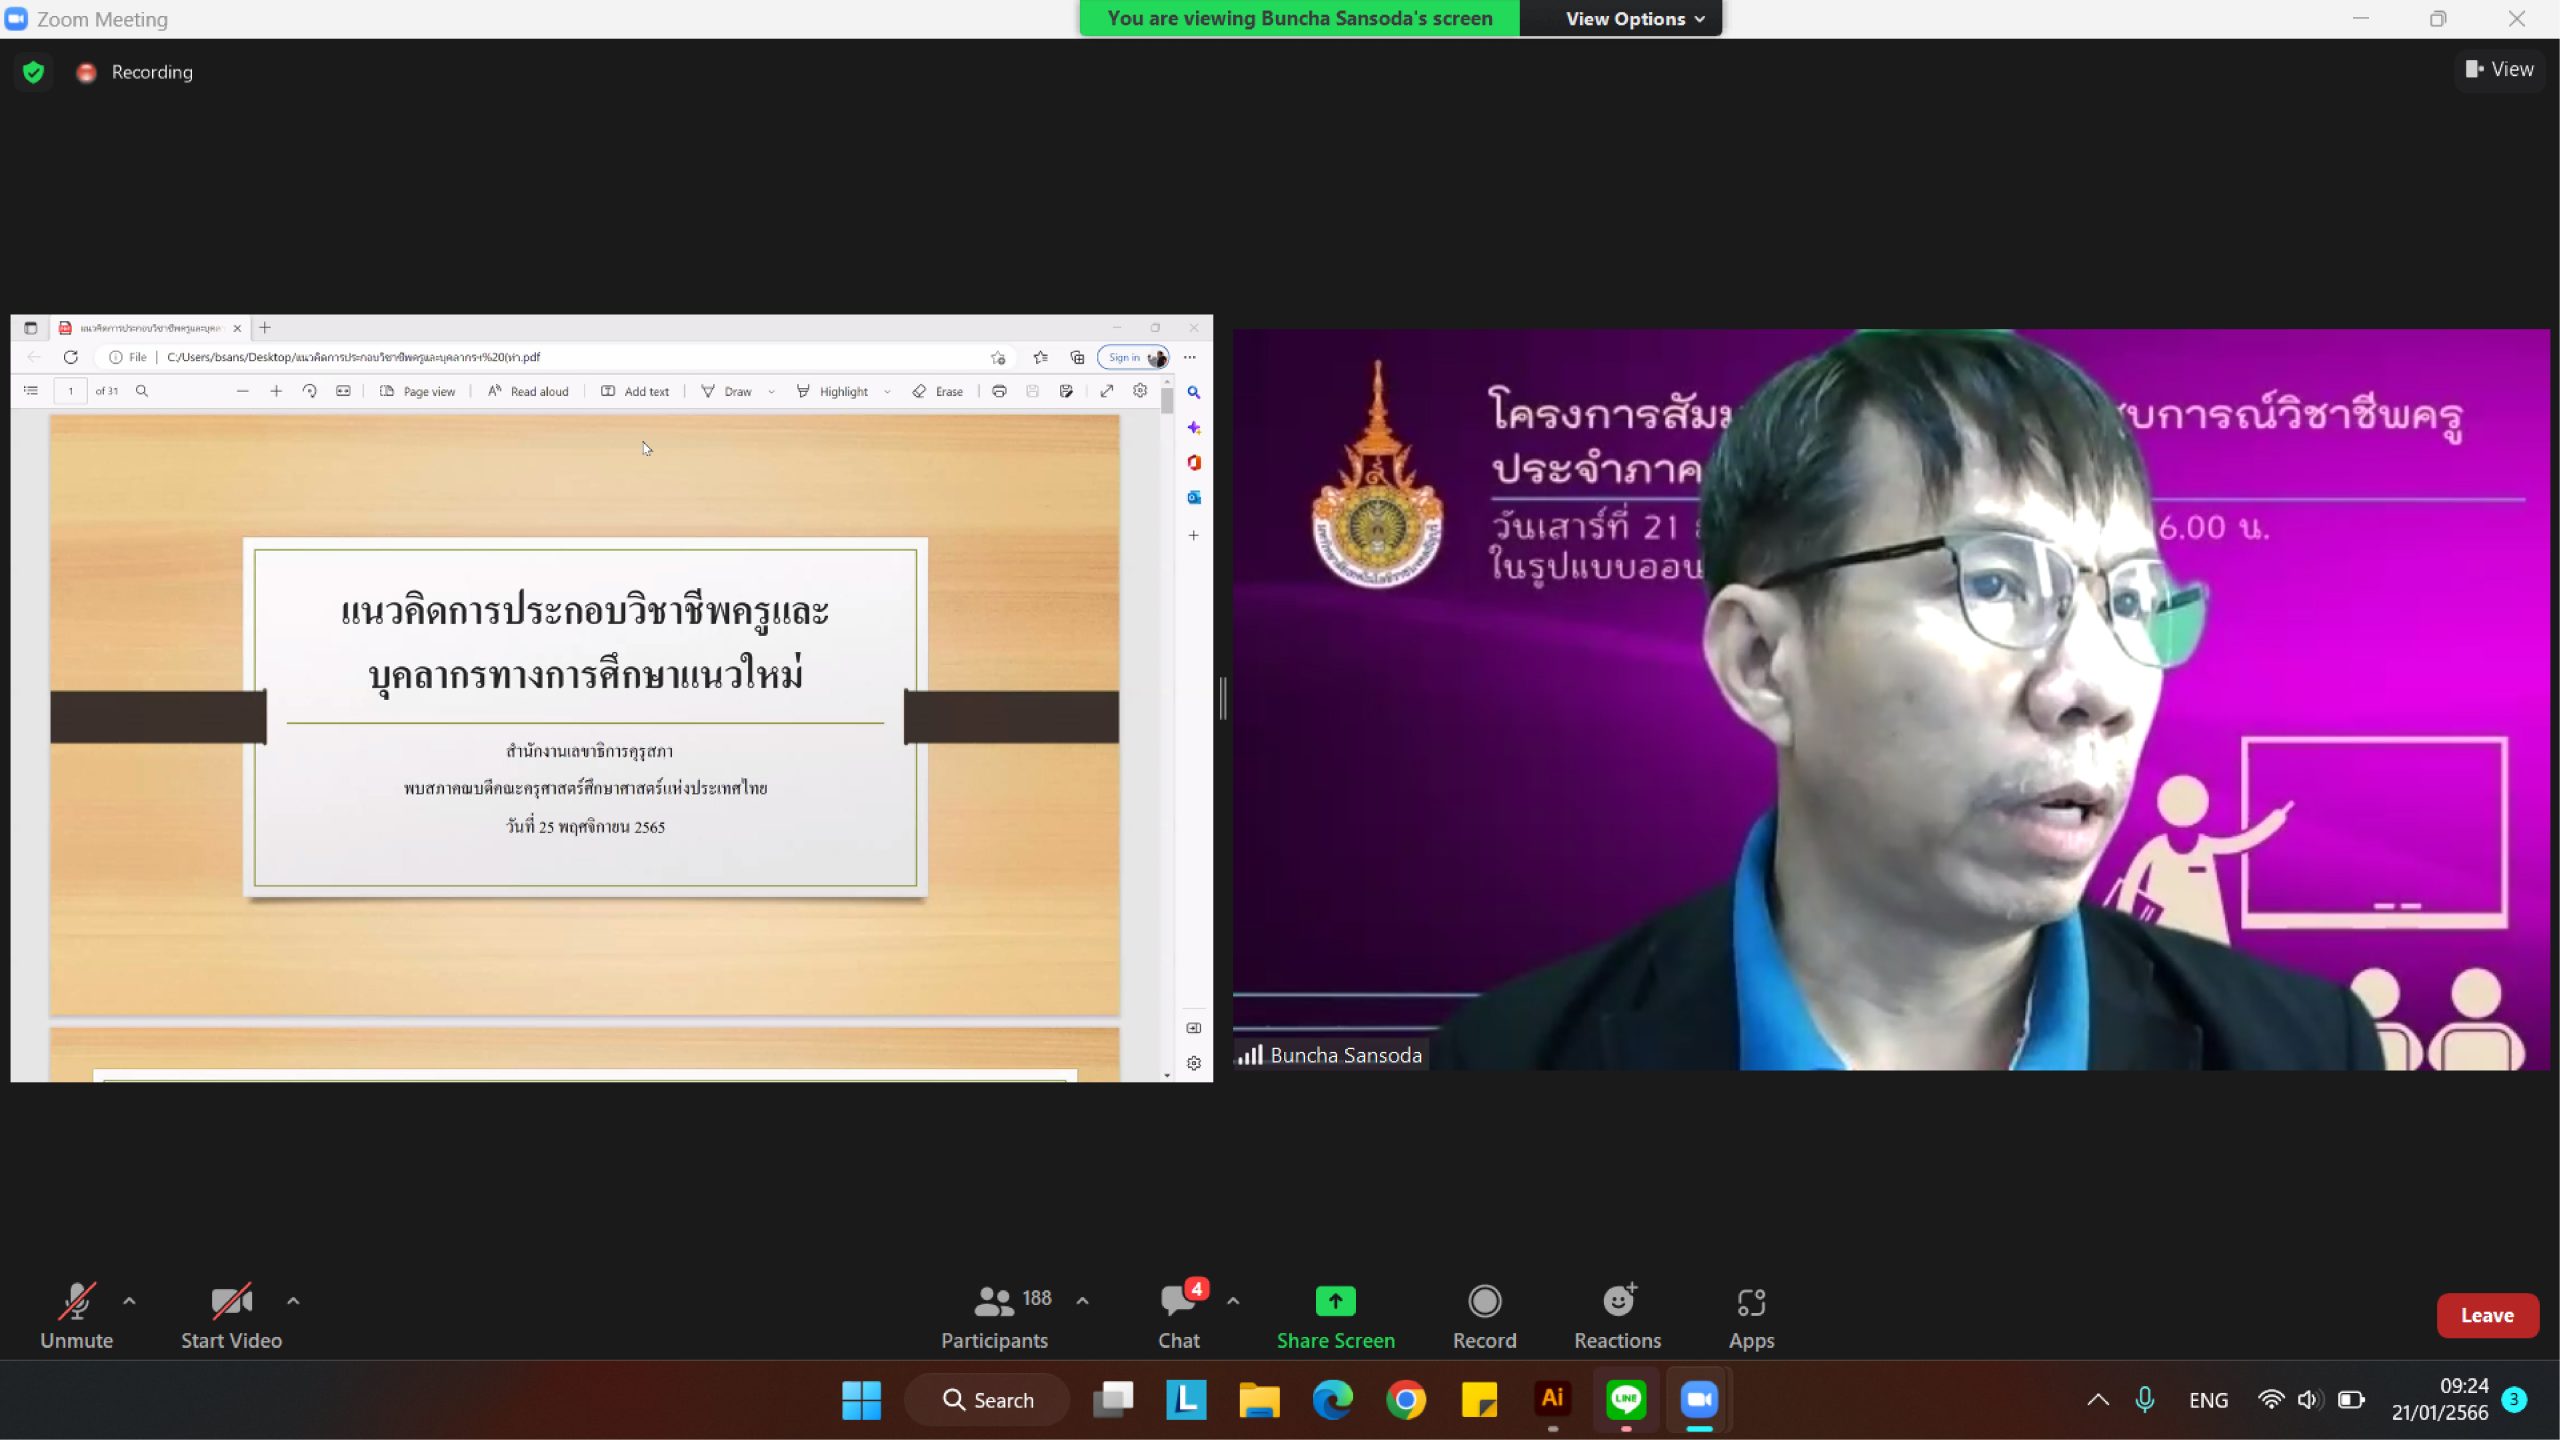
Task: Click the red Leave button
Action: 2487,1315
